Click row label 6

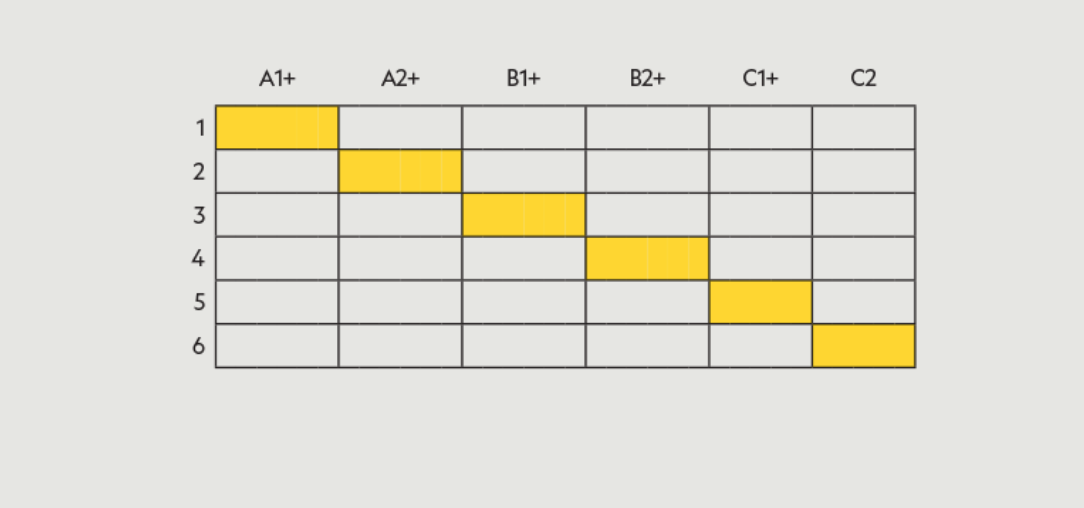point(198,346)
